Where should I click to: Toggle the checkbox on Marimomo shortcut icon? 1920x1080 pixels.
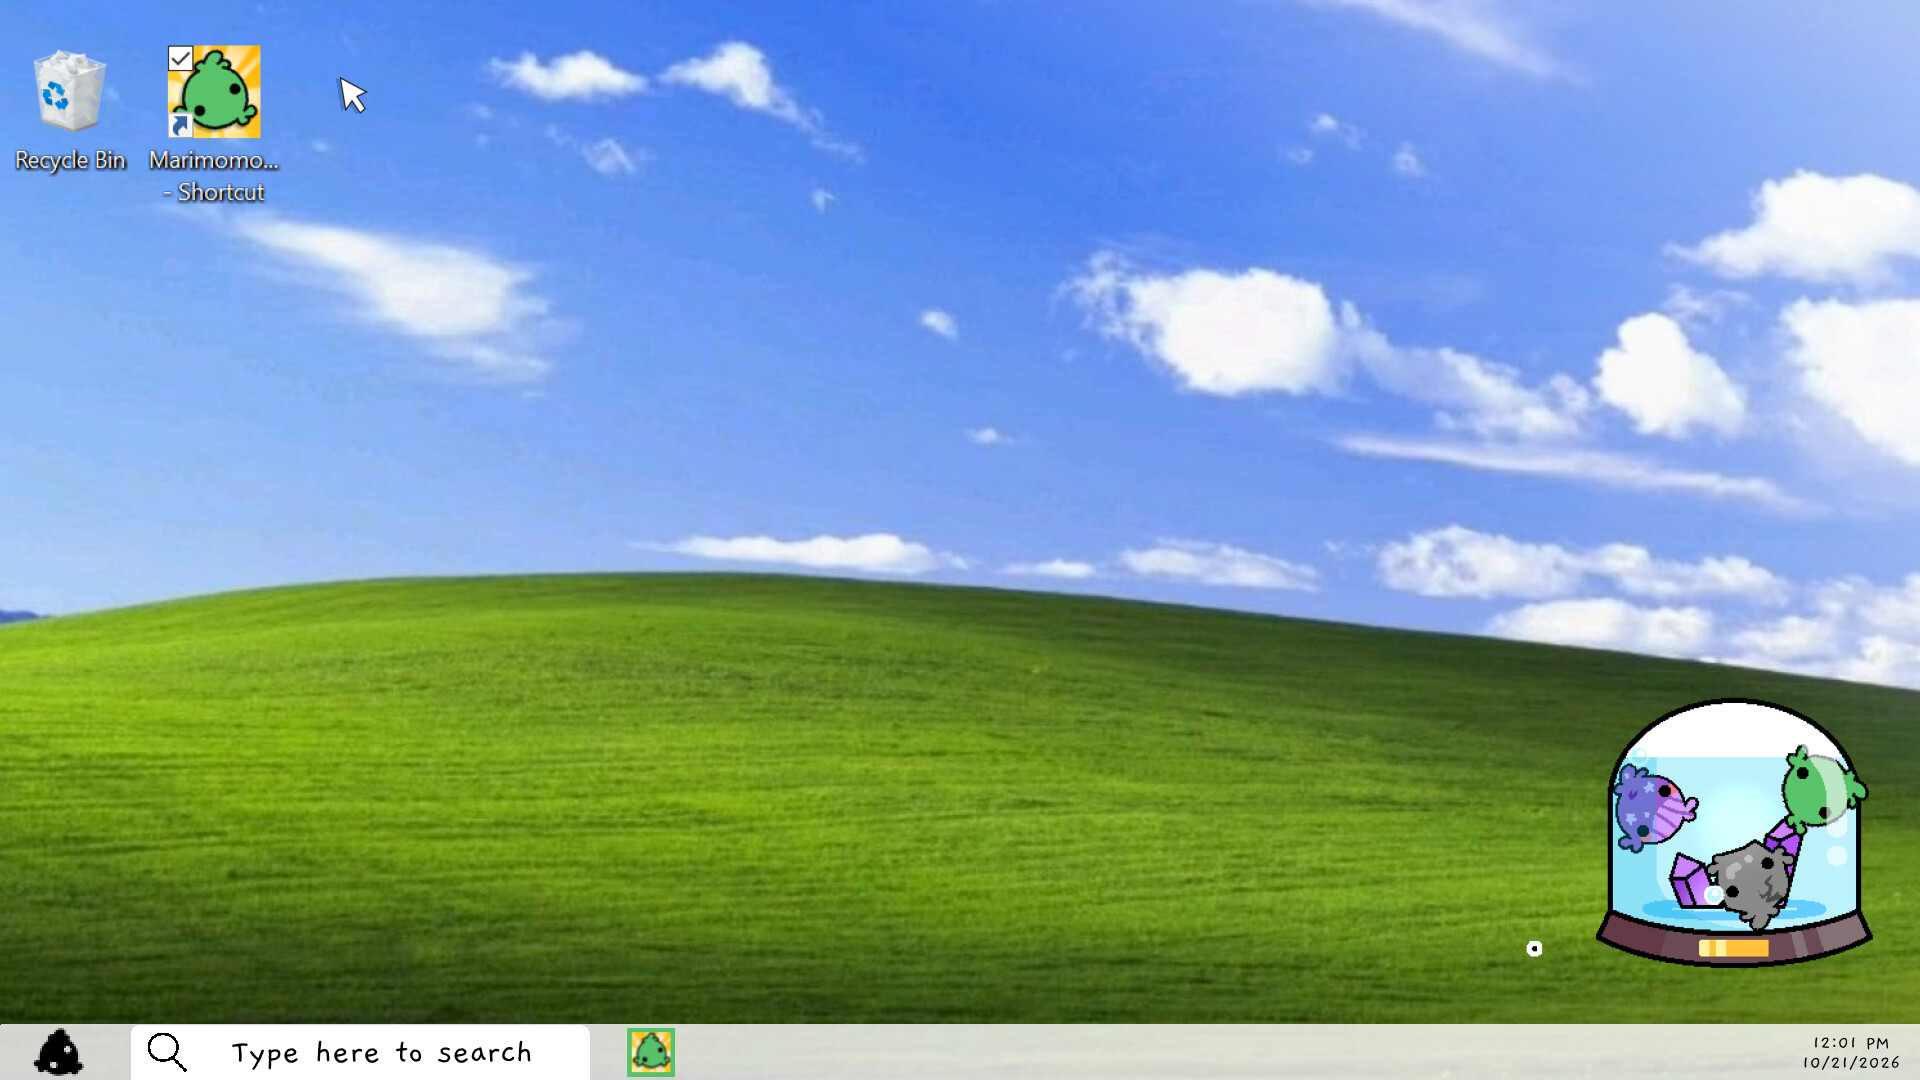(180, 58)
